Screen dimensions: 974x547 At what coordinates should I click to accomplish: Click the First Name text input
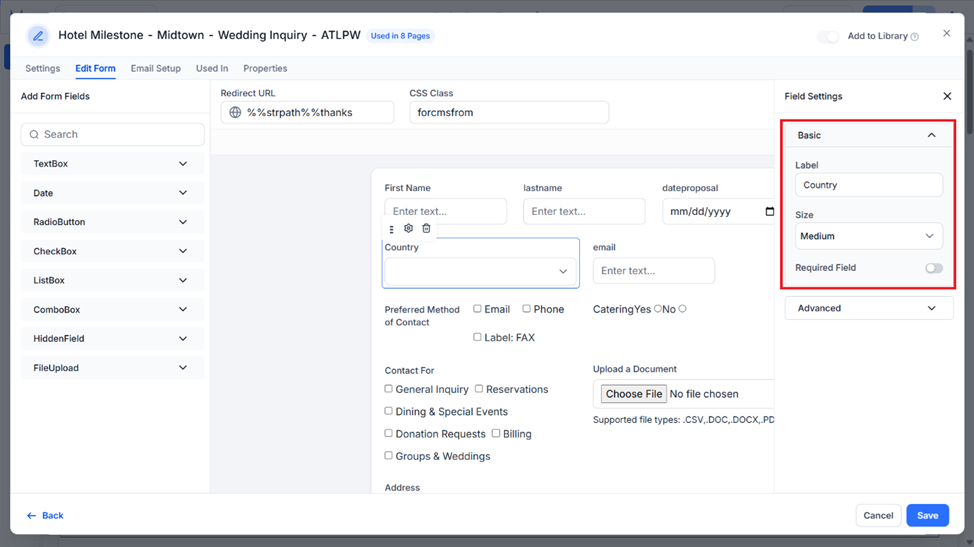point(445,211)
